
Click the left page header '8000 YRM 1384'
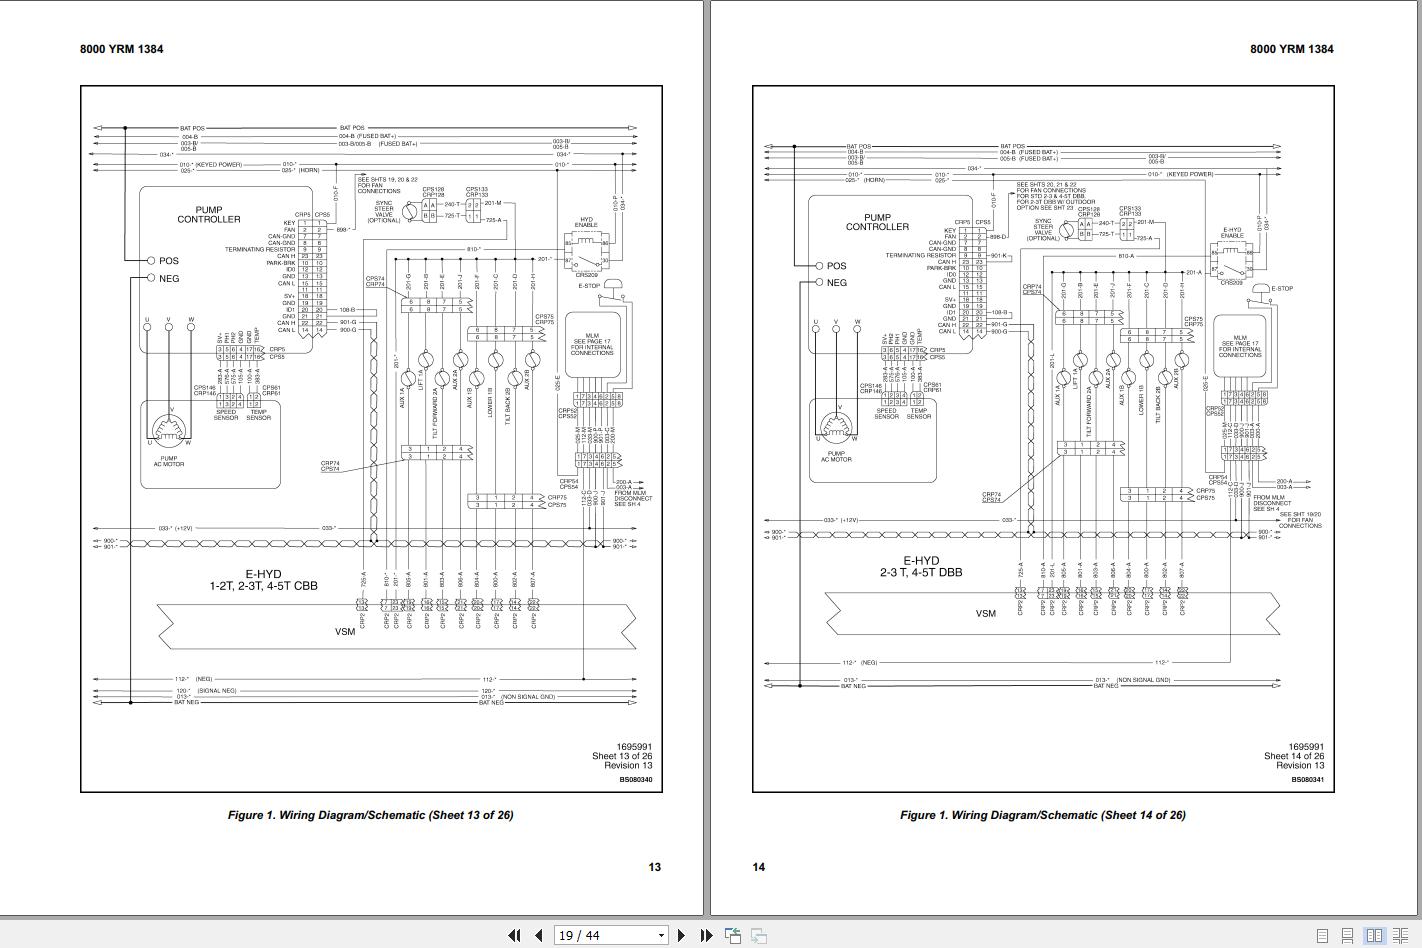point(122,49)
